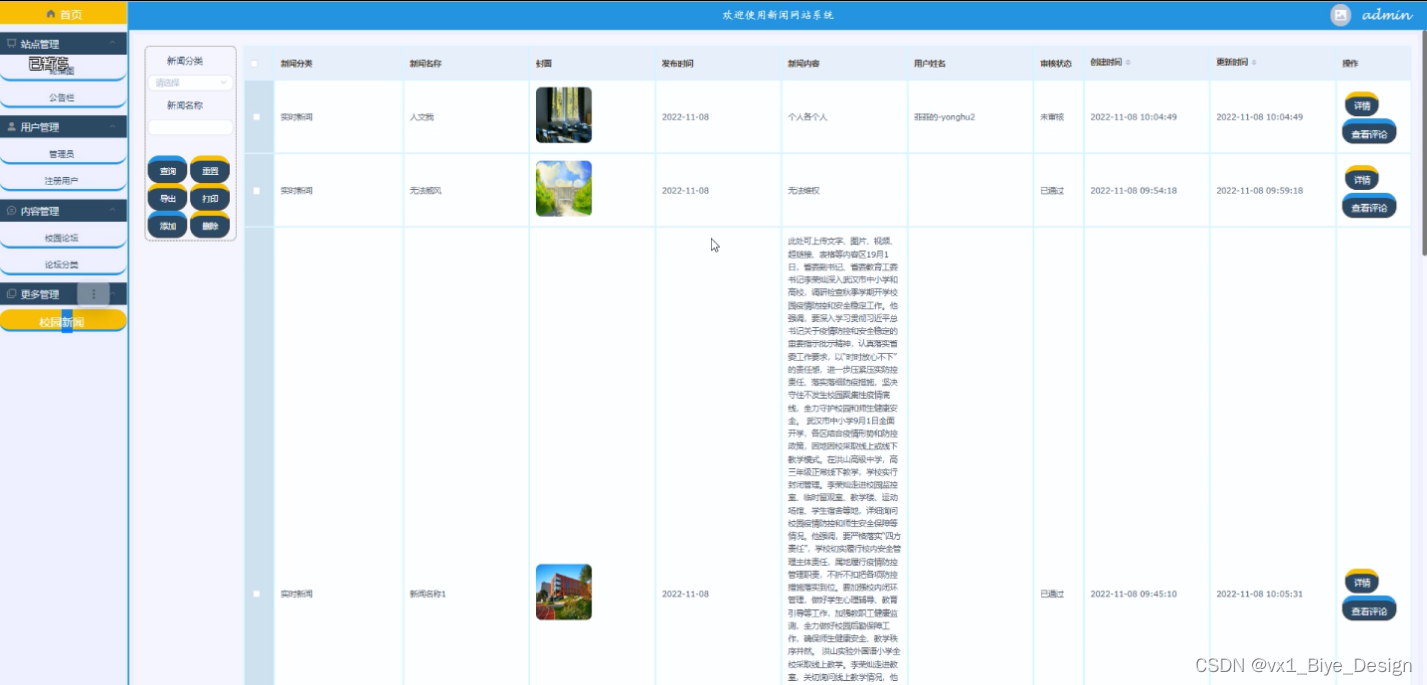The height and width of the screenshot is (685, 1427).
Task: Click the 删除 button
Action: coord(210,226)
